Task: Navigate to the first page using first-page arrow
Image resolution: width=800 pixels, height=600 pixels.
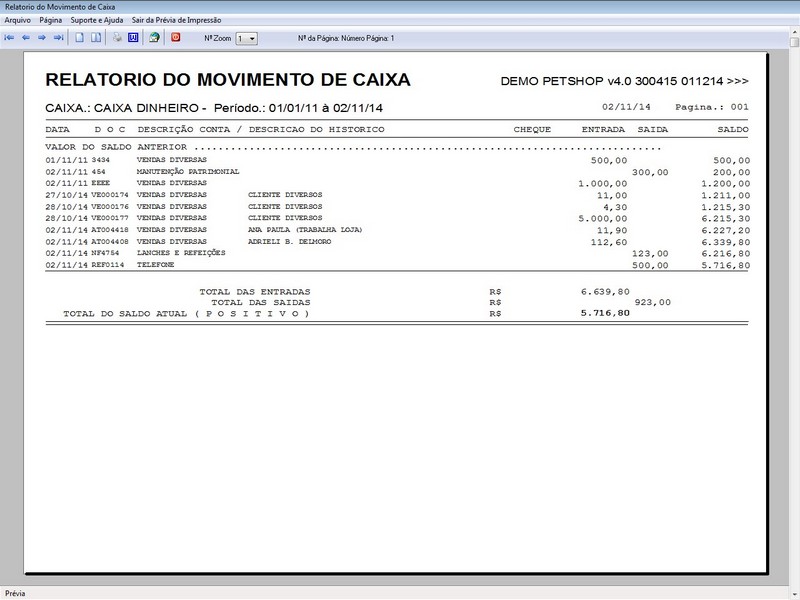Action: [x=11, y=38]
